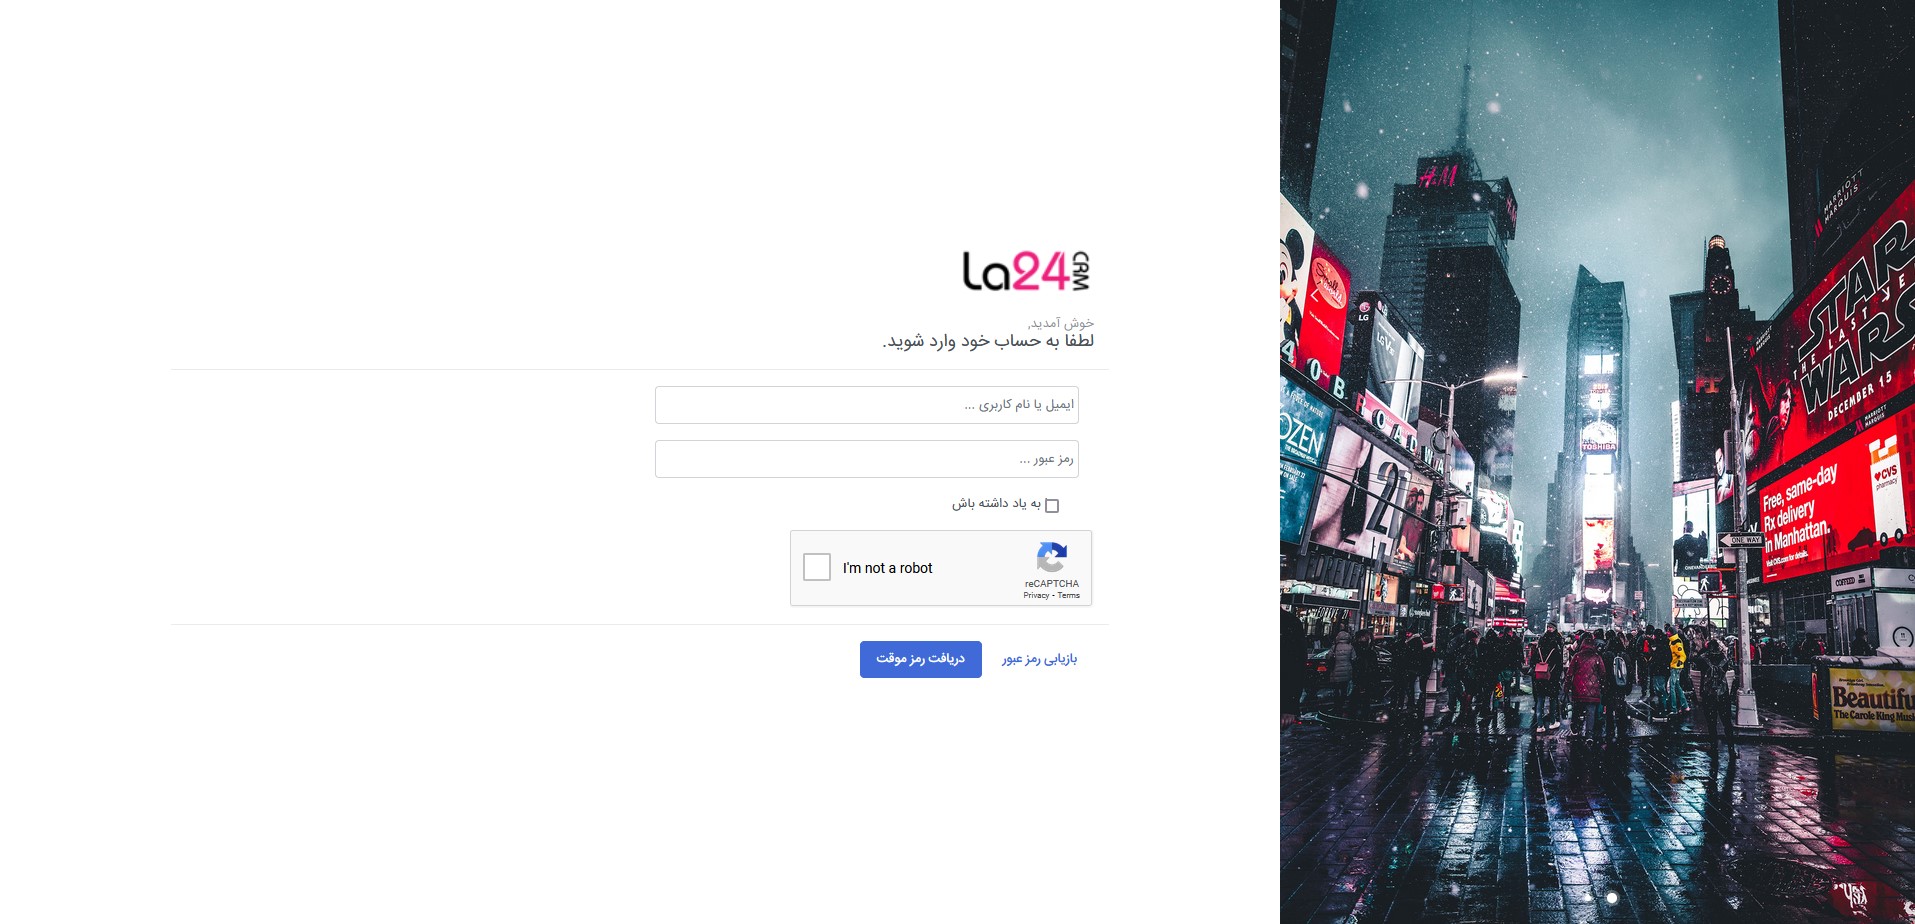This screenshot has width=1915, height=924.
Task: Open the "بازیابی رمز عبور" link
Action: [1039, 659]
